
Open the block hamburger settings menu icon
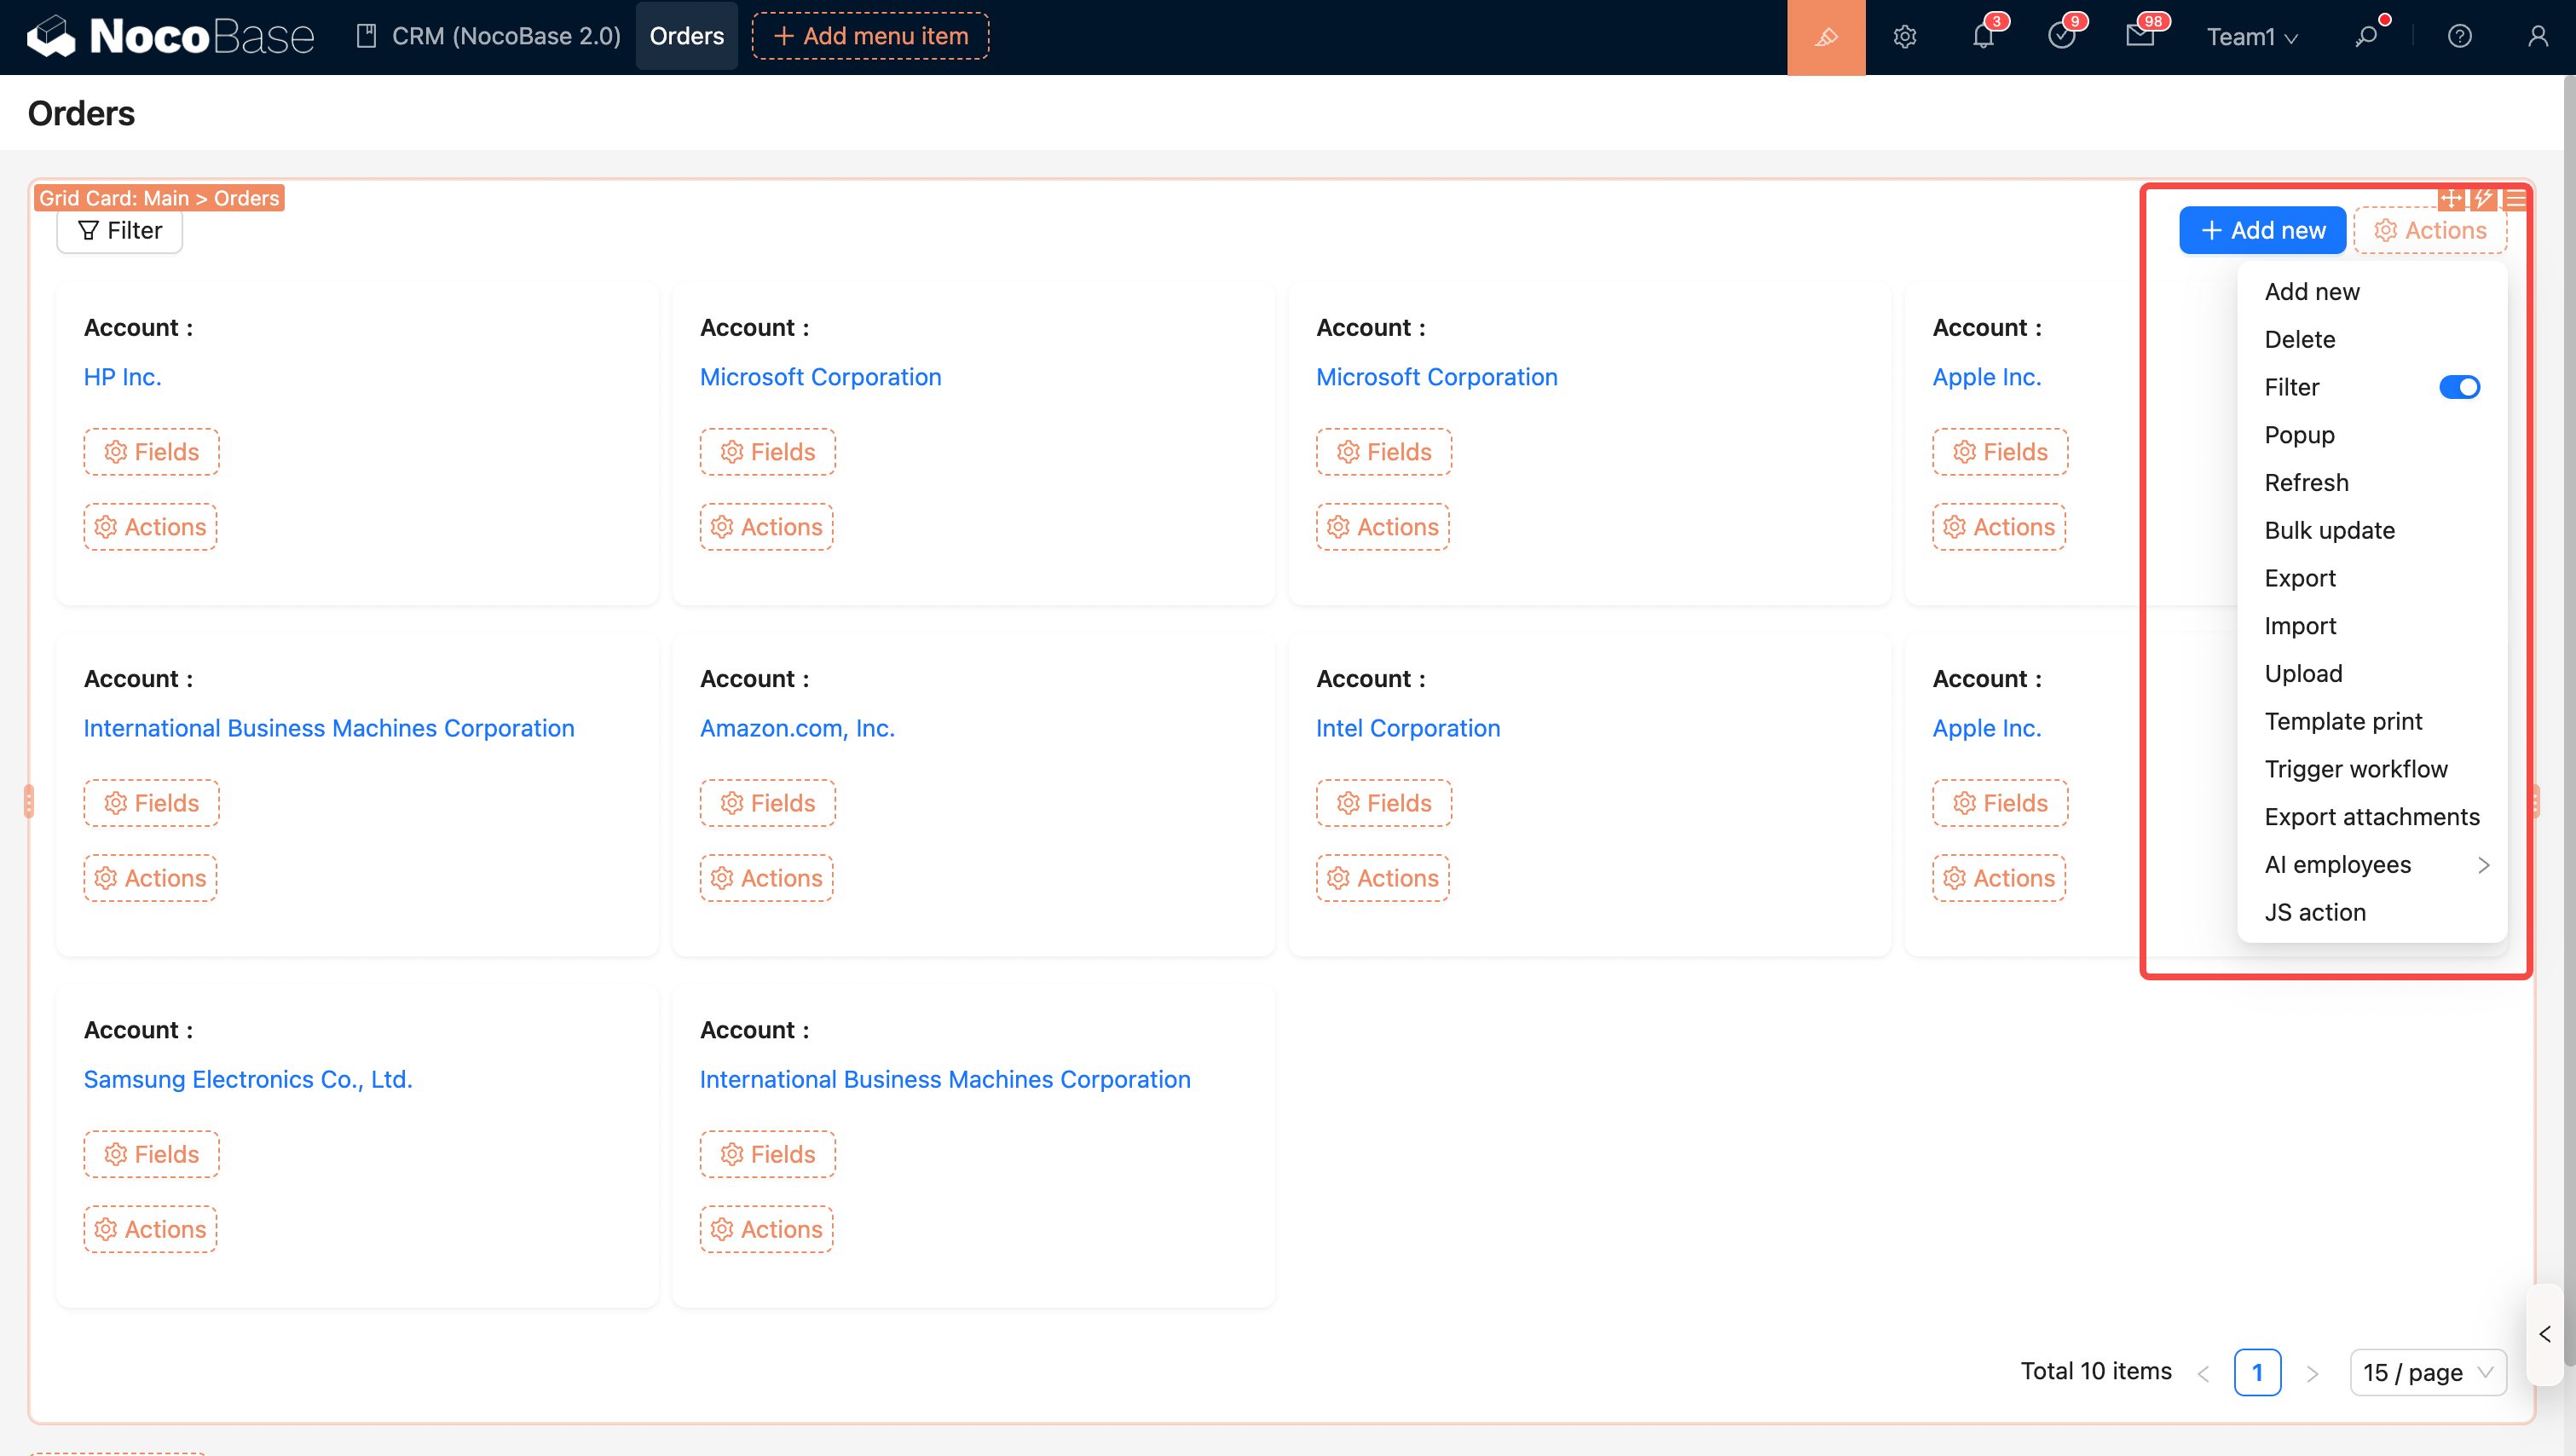click(x=2515, y=198)
